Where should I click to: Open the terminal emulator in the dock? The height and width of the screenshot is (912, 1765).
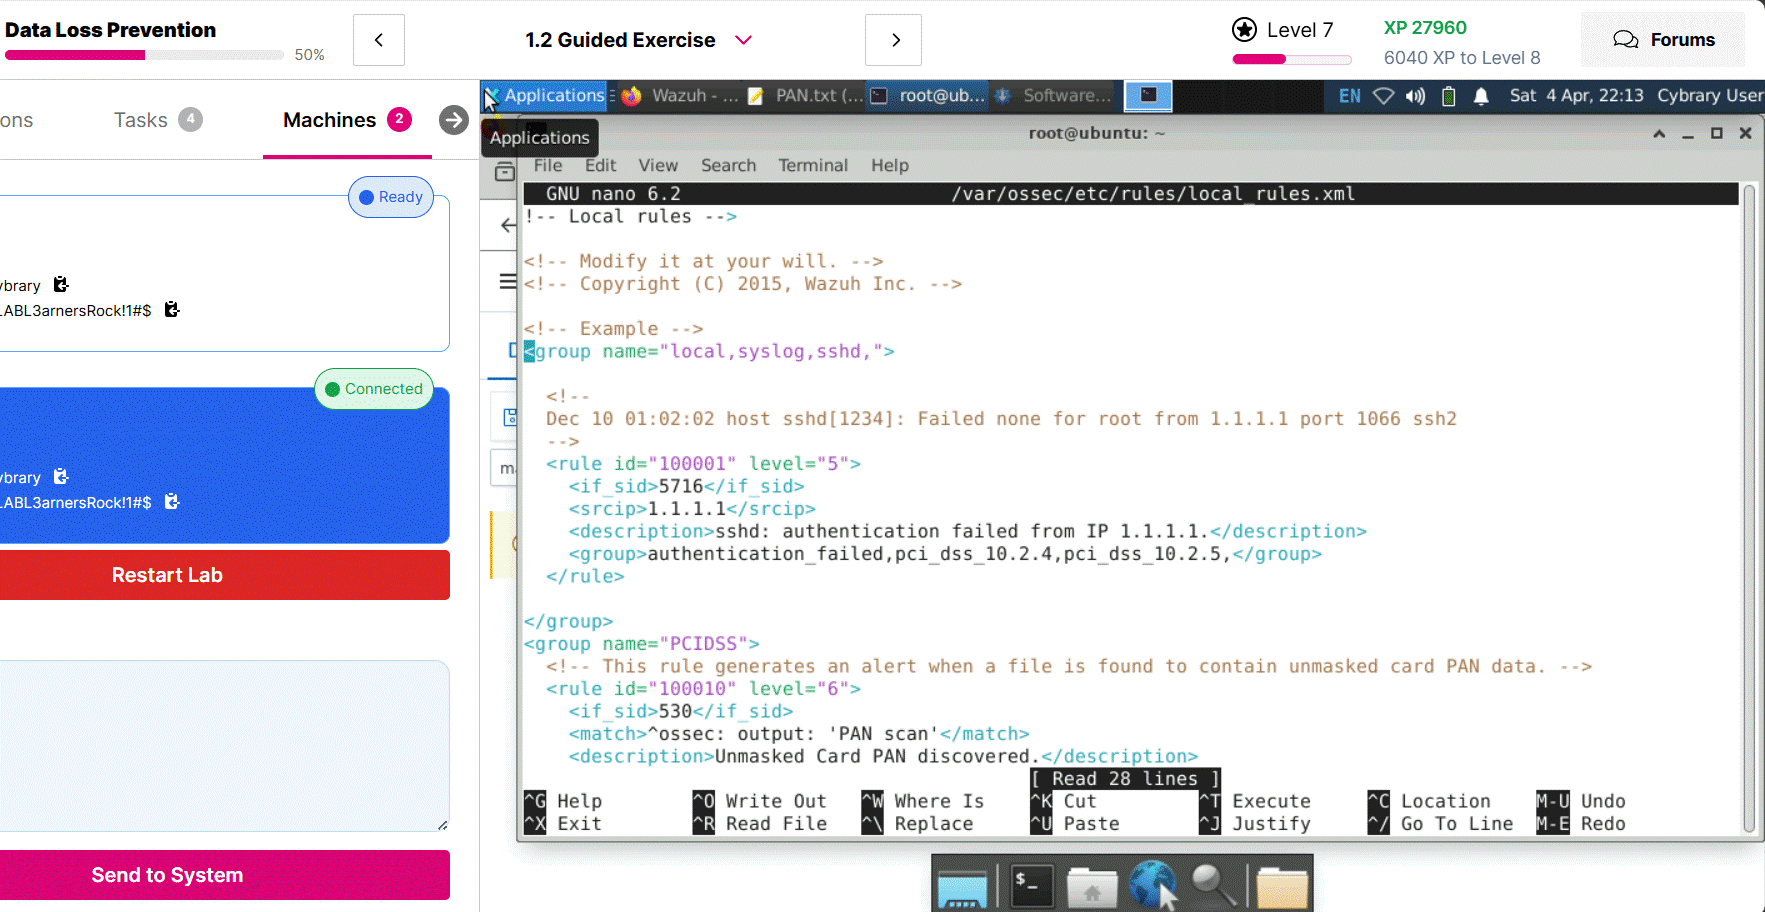click(1031, 885)
